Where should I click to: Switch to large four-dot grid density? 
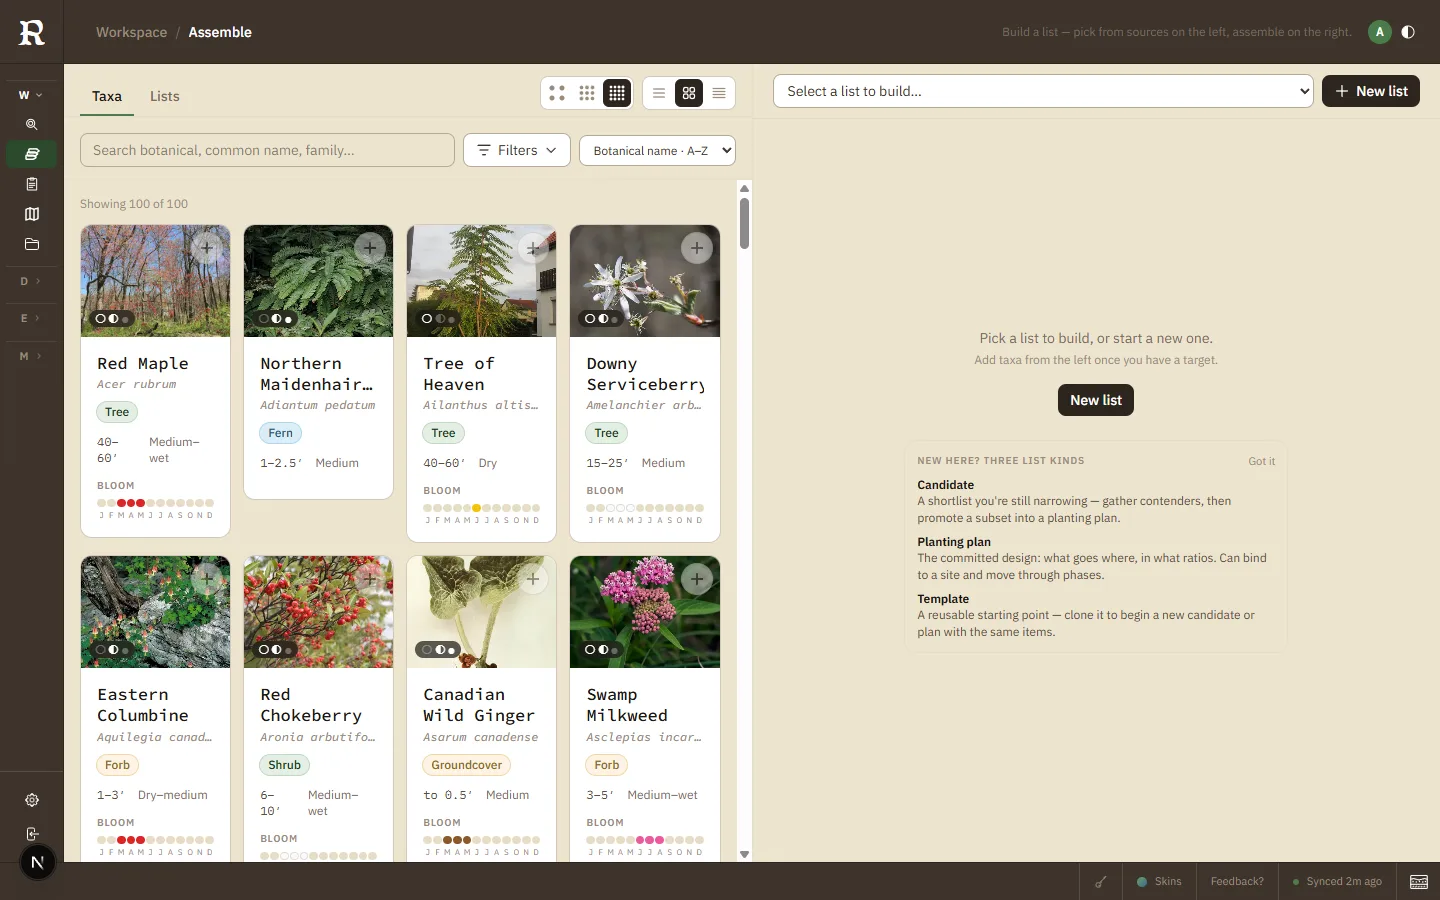tap(557, 93)
